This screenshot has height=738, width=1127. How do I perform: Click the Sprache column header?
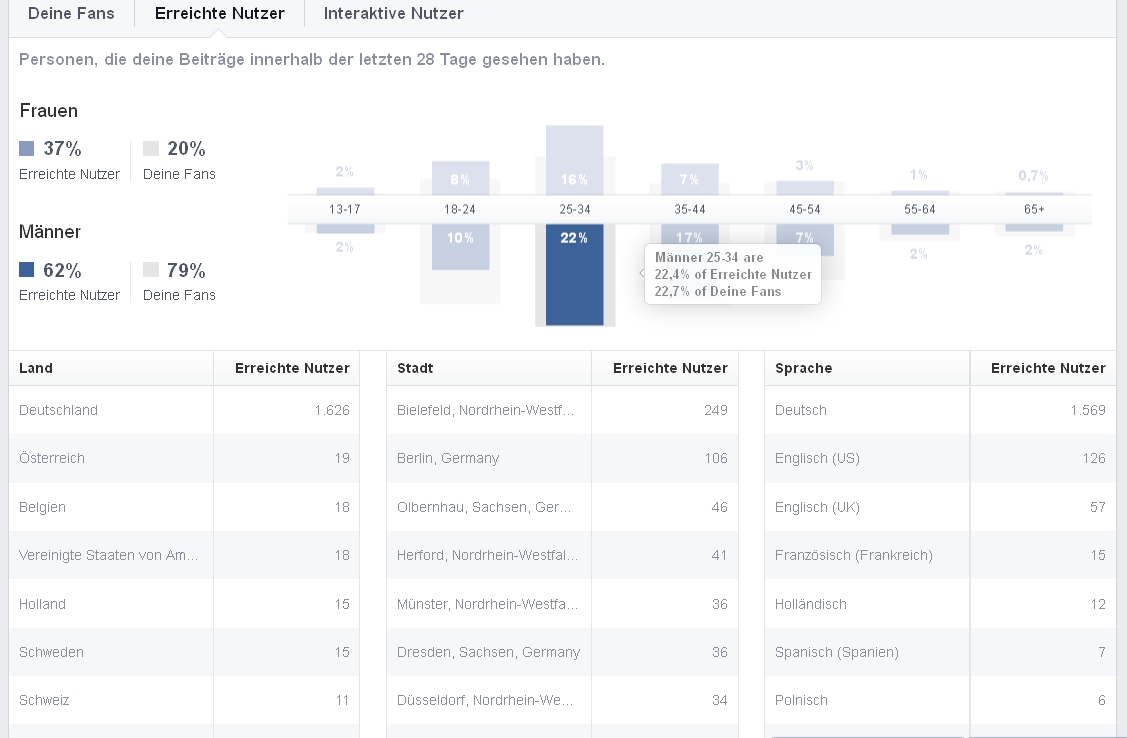(x=803, y=368)
